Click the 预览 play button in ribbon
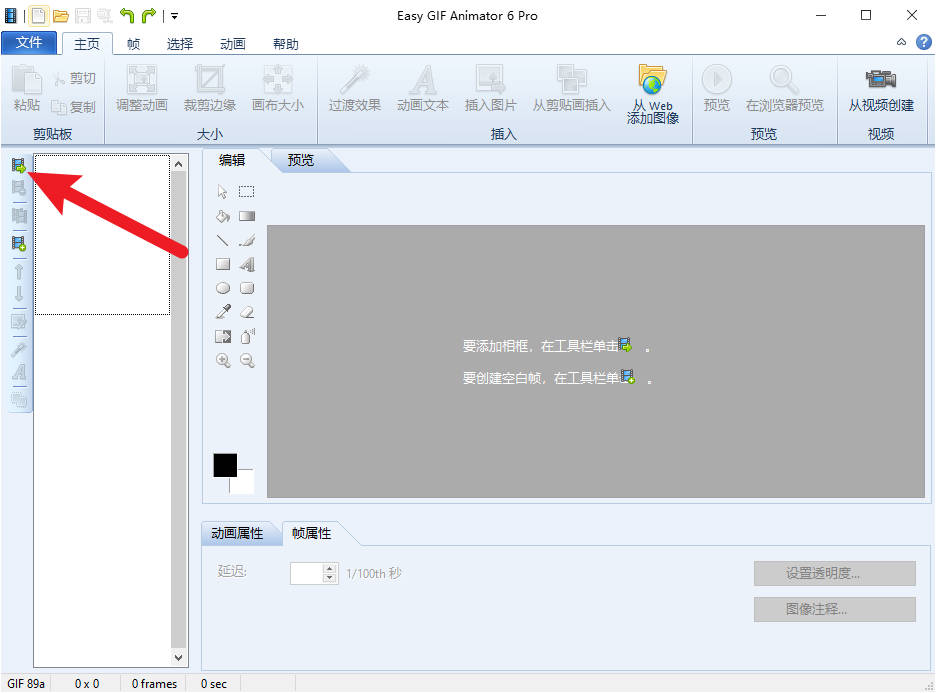Image resolution: width=936 pixels, height=693 pixels. [x=716, y=90]
